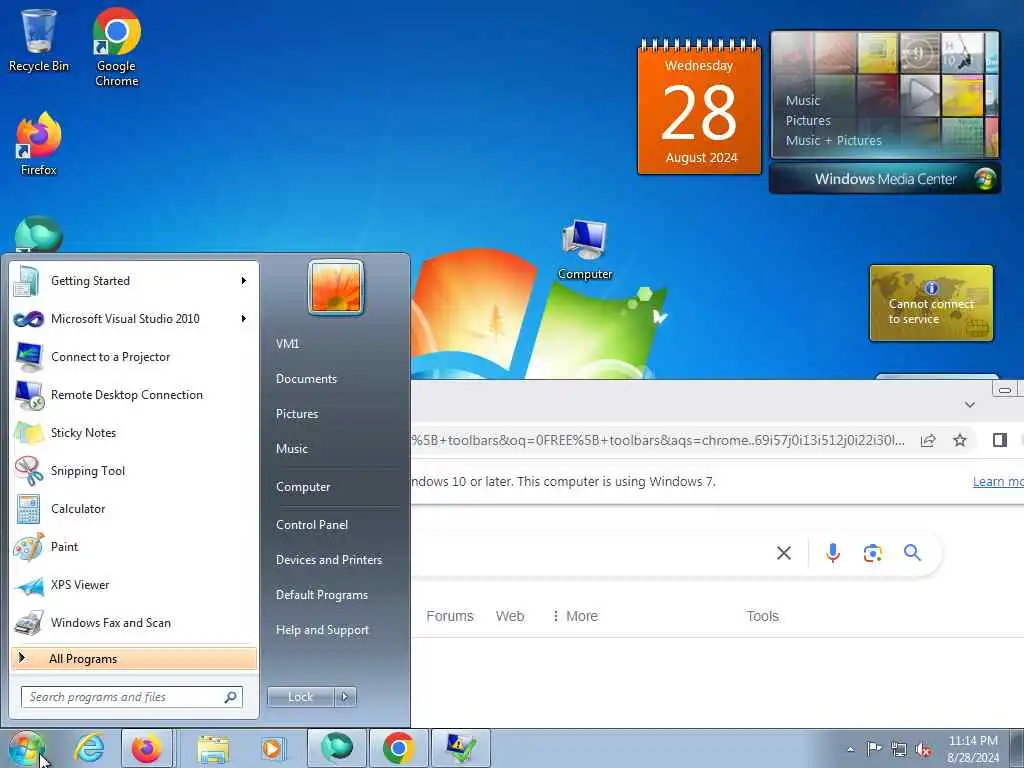Switch to Firefox in the taskbar

pos(147,748)
